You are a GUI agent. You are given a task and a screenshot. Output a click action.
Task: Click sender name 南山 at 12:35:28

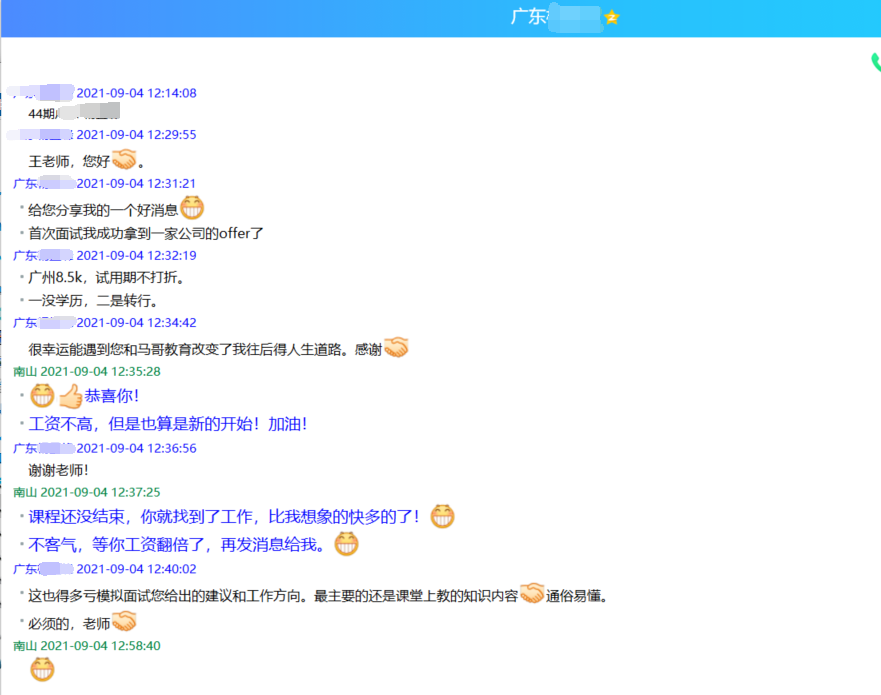pos(25,371)
